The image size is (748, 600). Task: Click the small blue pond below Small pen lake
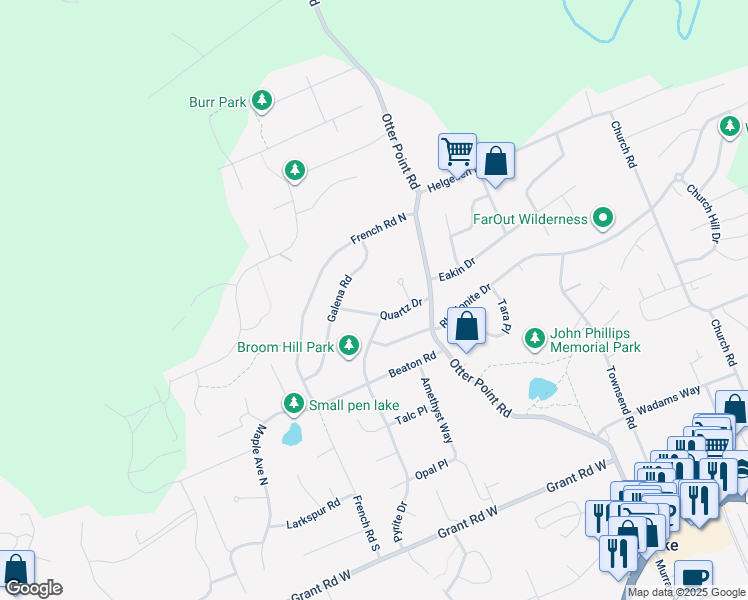[x=291, y=434]
